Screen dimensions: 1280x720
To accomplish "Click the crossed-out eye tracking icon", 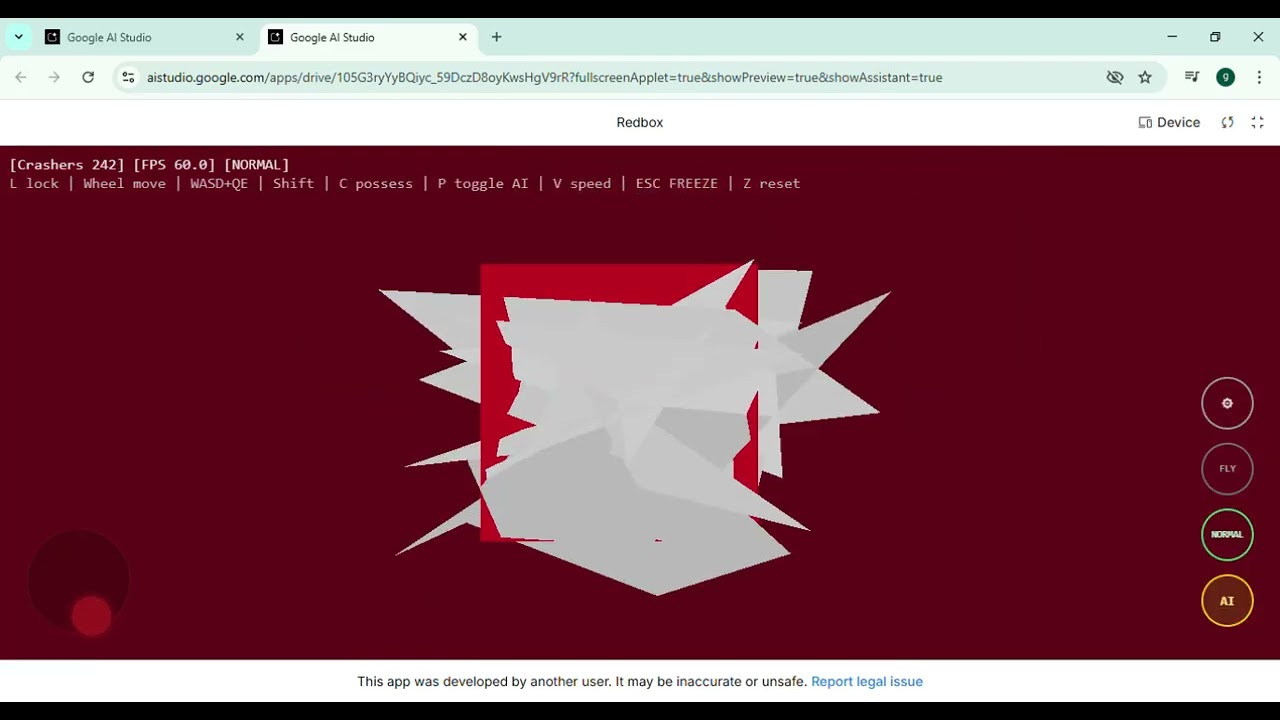I will [1115, 77].
